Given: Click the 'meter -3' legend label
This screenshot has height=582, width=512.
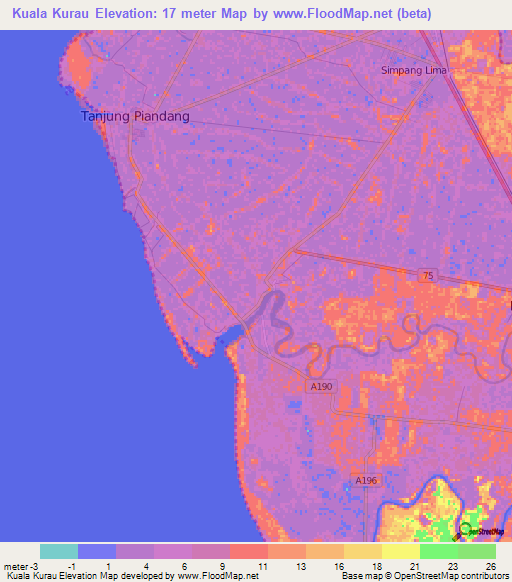Looking at the screenshot, I should [21, 567].
